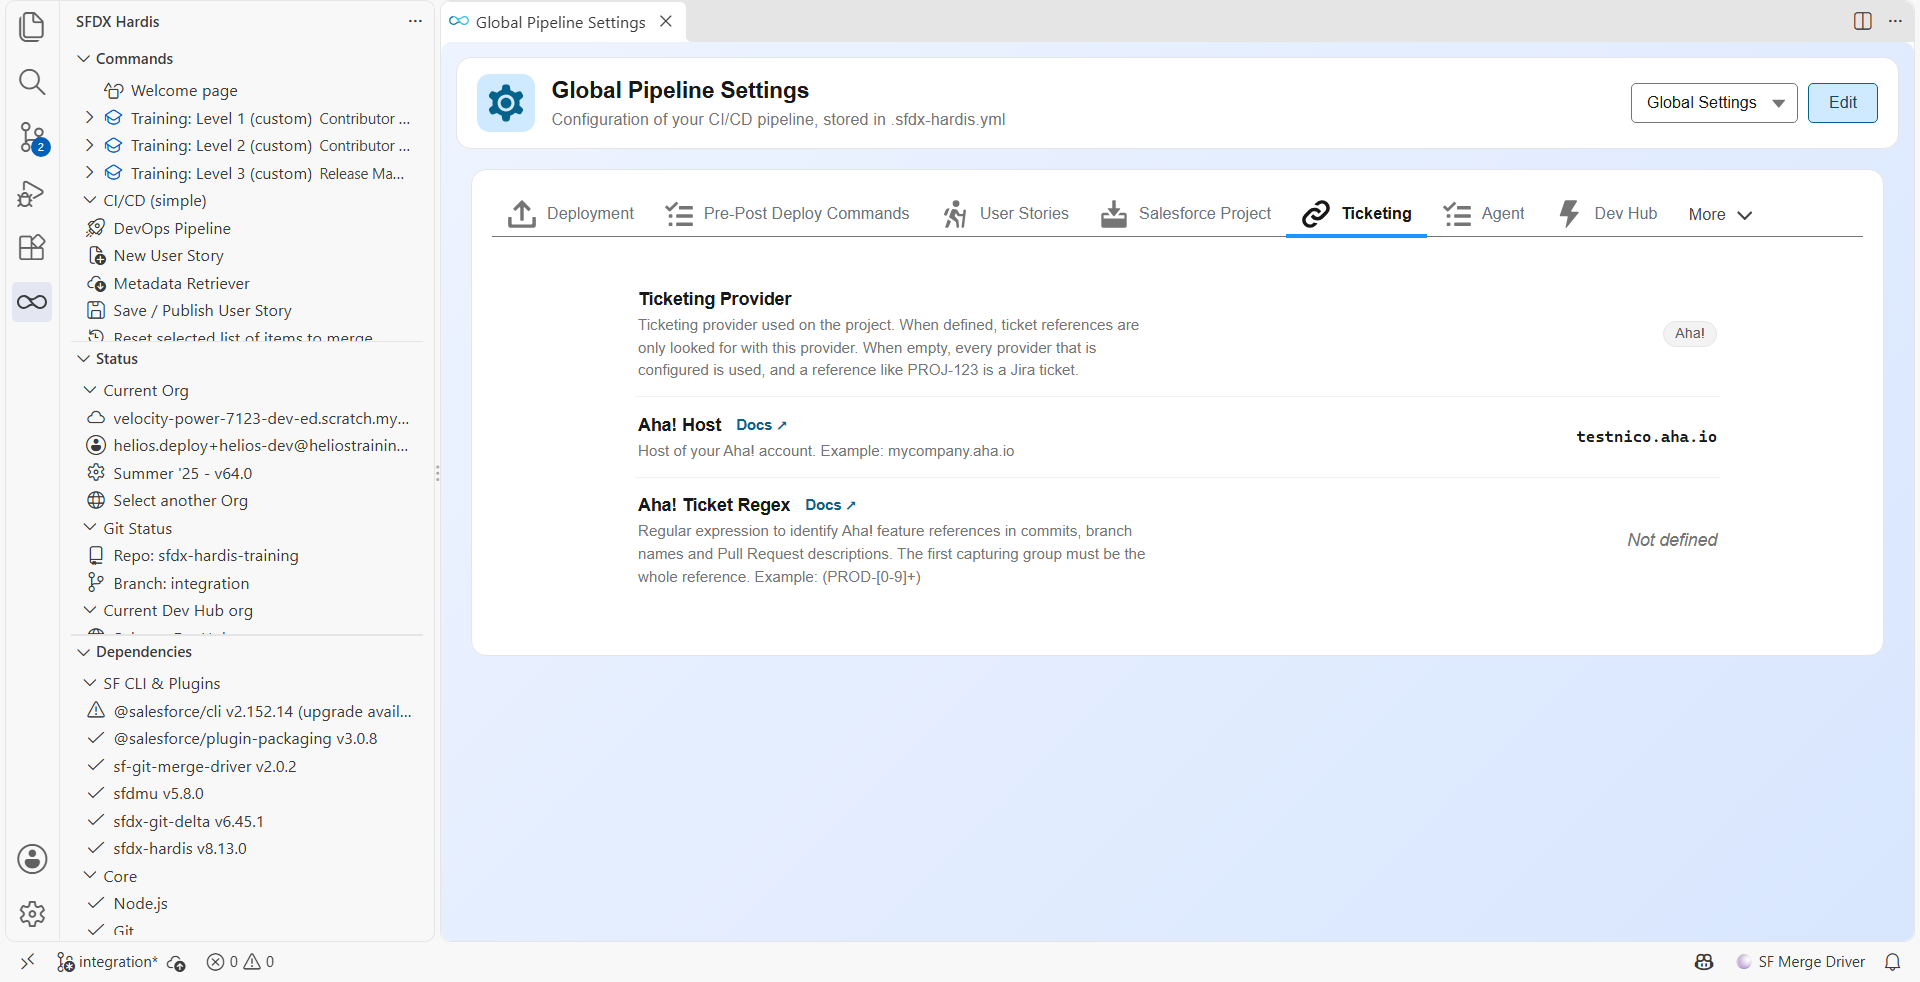The image size is (1920, 982).
Task: Open the Accounts icon in activity bar
Action: (32, 858)
